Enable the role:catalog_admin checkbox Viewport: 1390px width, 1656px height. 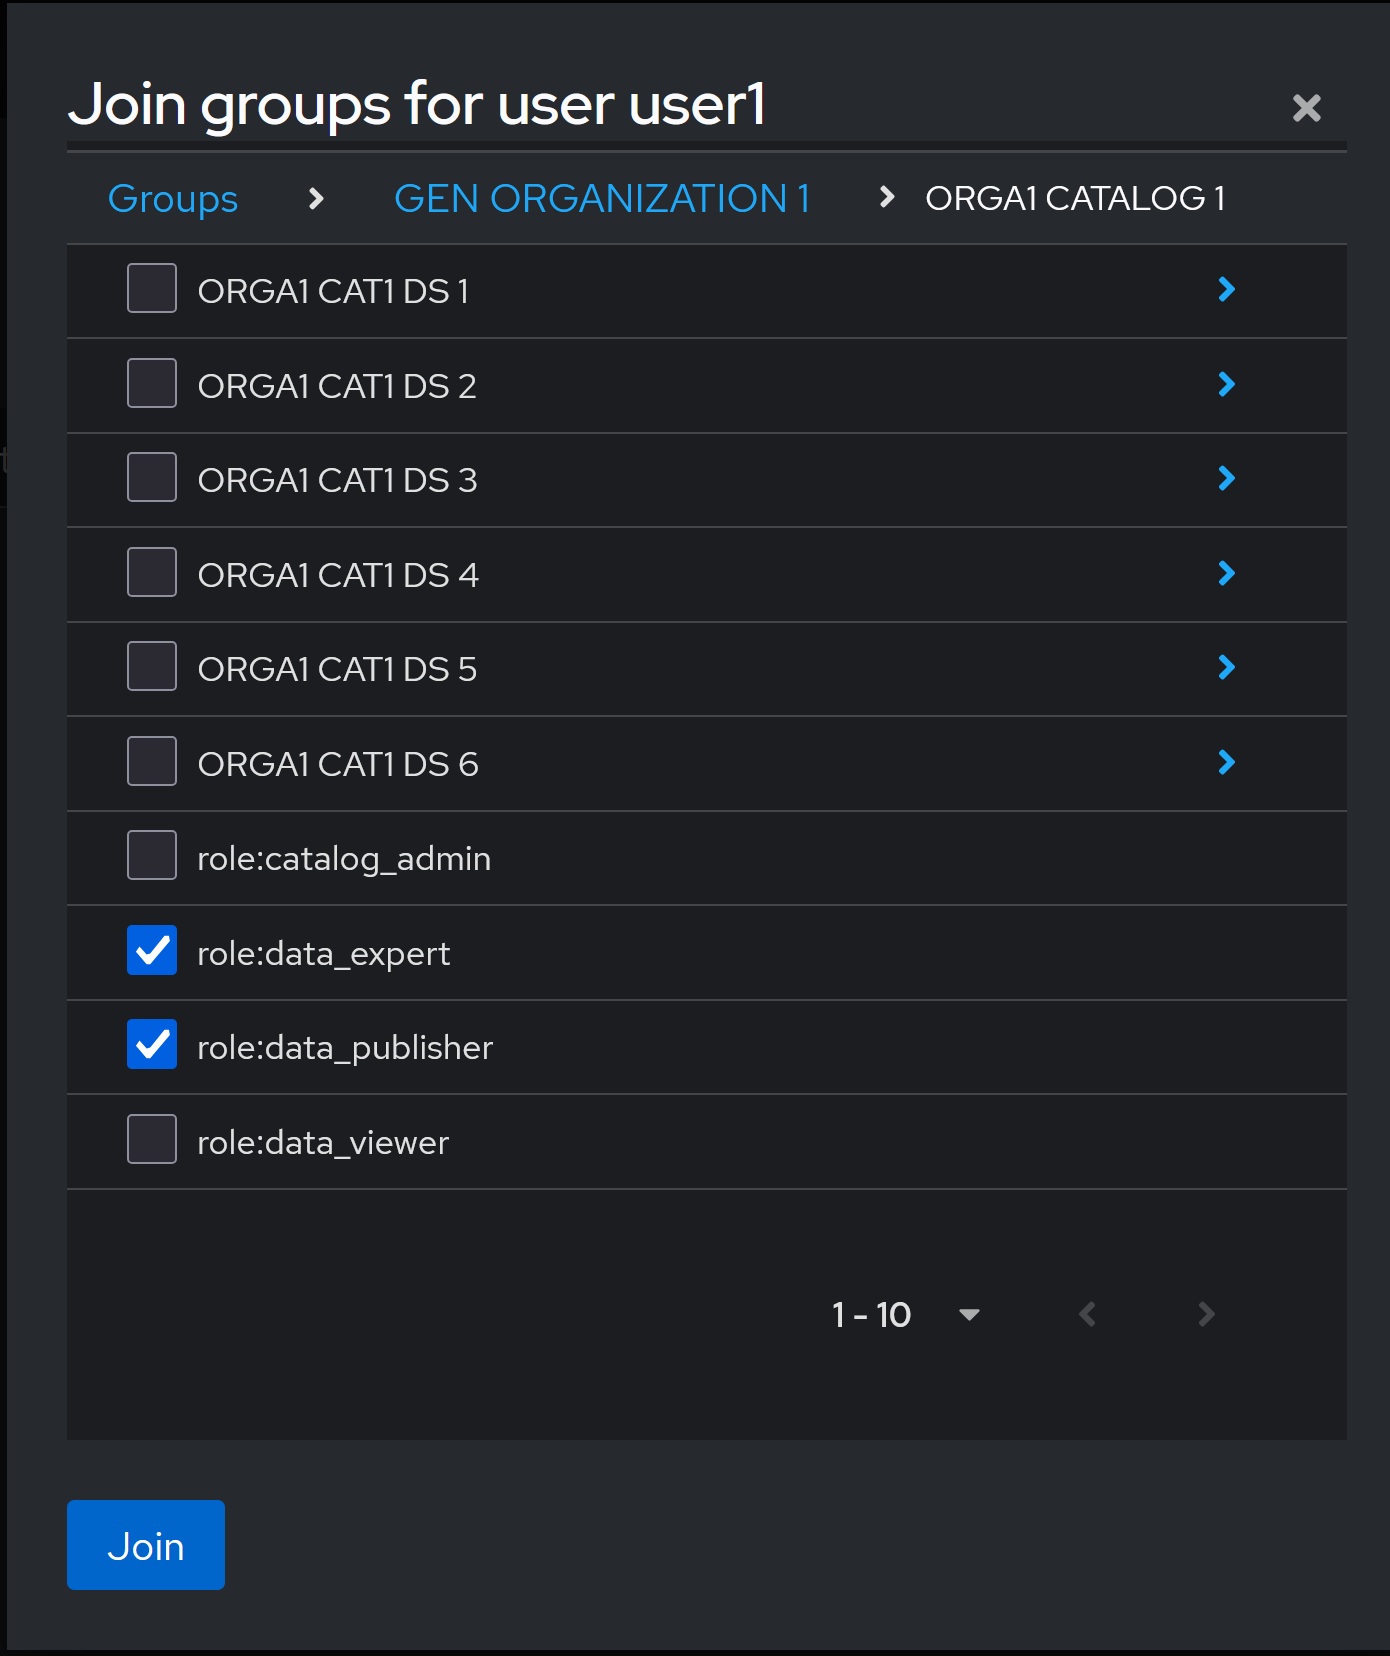152,855
